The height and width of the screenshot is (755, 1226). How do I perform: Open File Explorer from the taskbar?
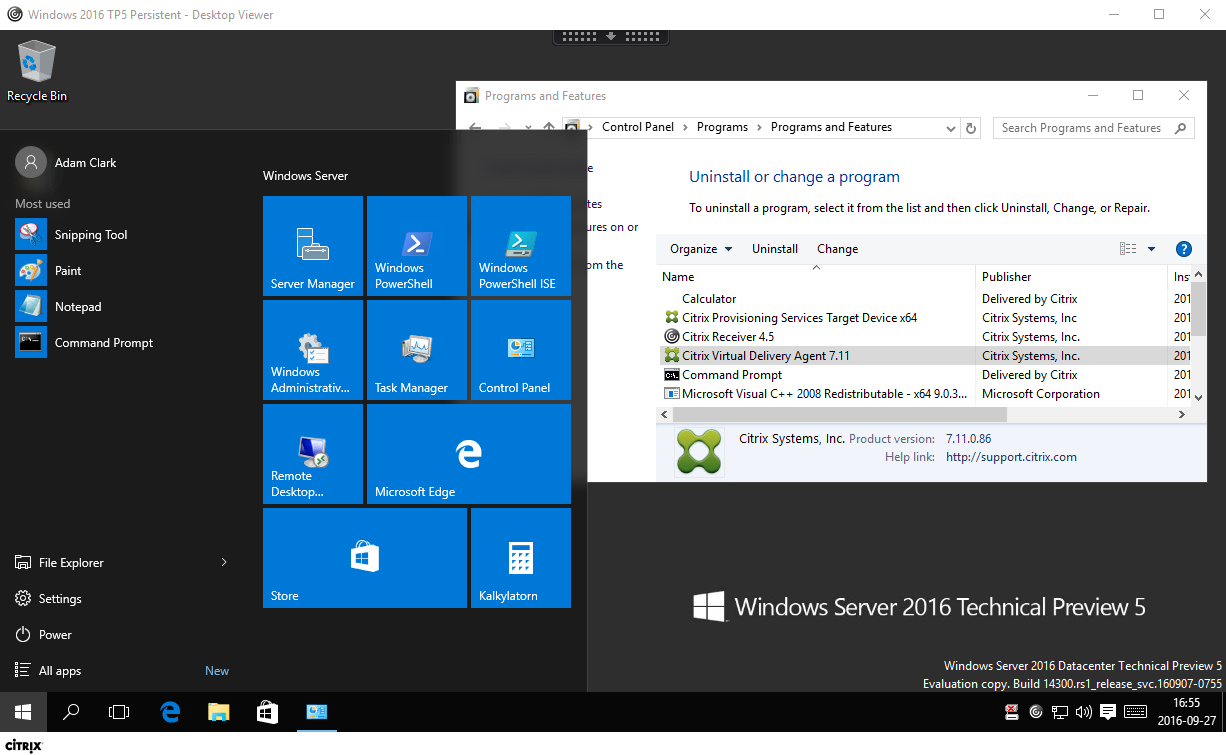click(x=218, y=712)
